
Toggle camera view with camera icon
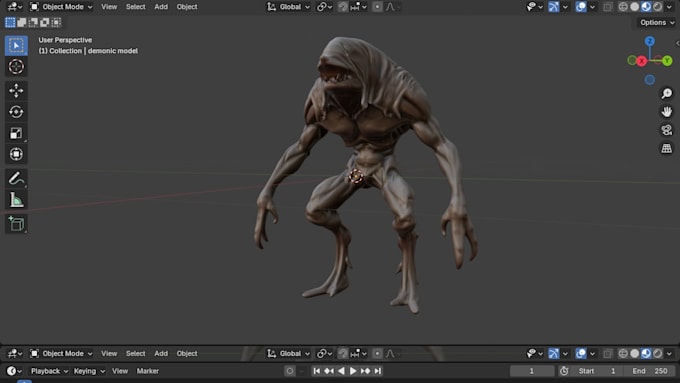click(x=667, y=130)
